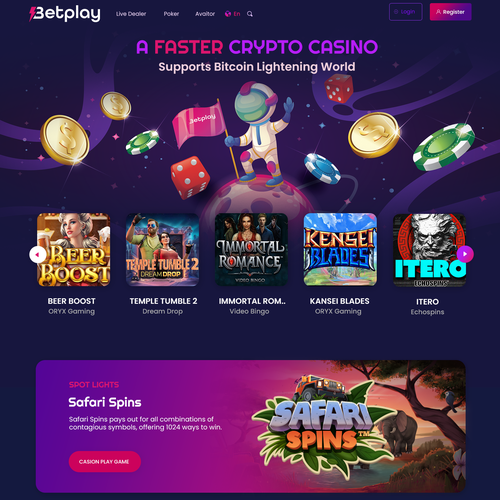
Task: Click the astronaut hero illustration
Action: tap(258, 133)
